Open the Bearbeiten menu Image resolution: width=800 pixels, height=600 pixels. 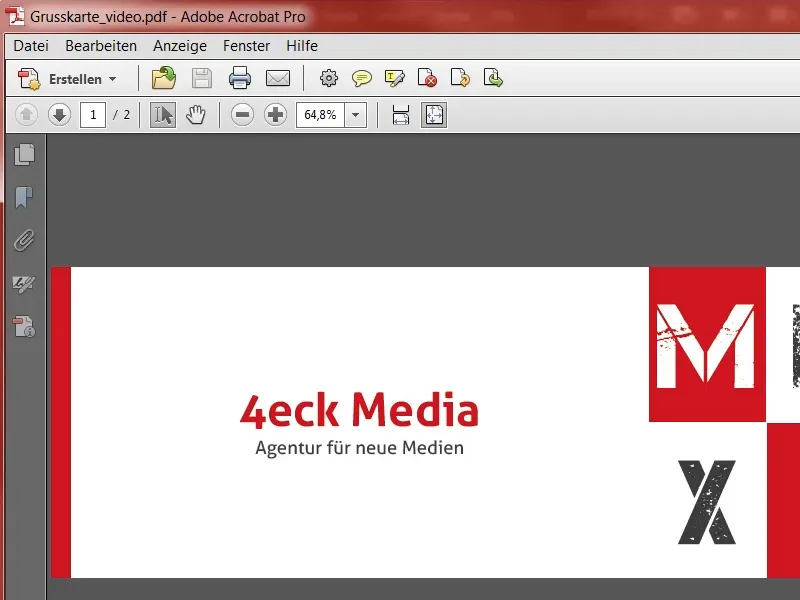(x=101, y=46)
